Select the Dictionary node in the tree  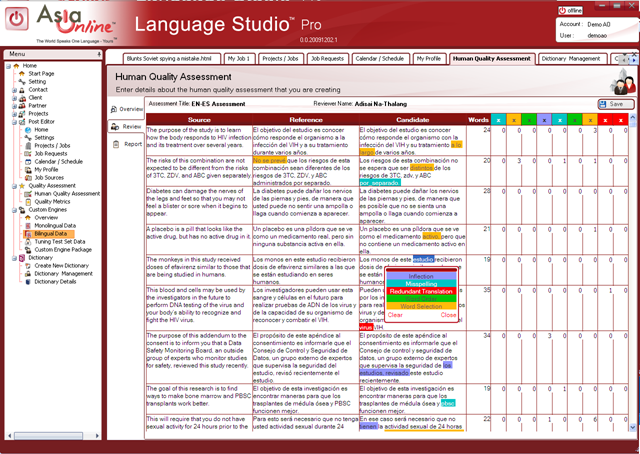pos(40,258)
